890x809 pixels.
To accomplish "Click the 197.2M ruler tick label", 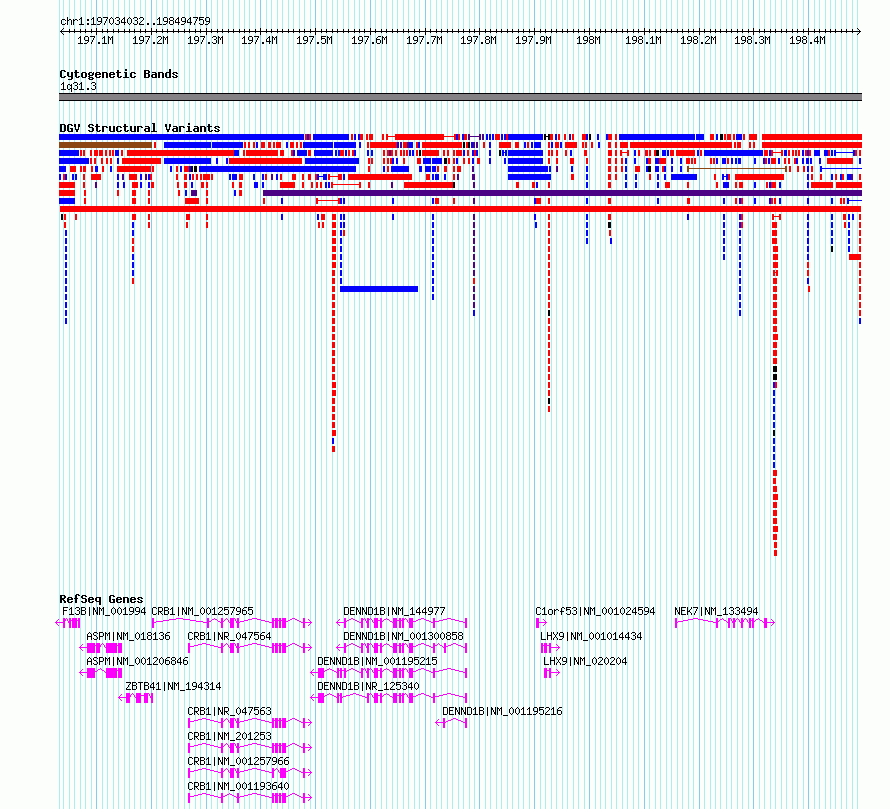I will coord(150,40).
